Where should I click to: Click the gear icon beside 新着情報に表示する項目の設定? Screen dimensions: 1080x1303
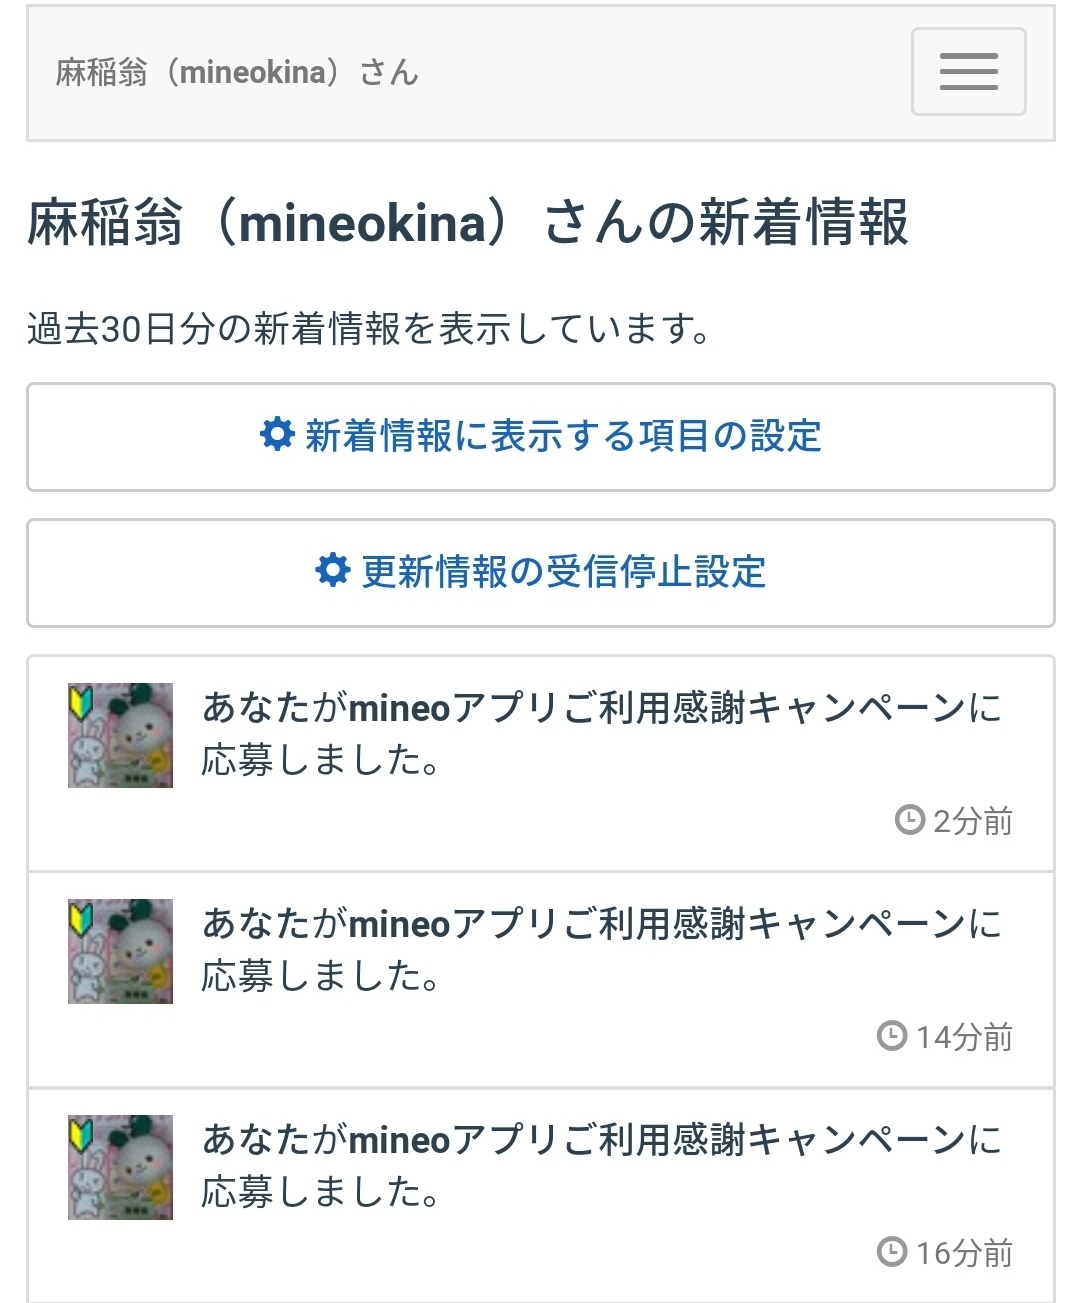coord(277,434)
